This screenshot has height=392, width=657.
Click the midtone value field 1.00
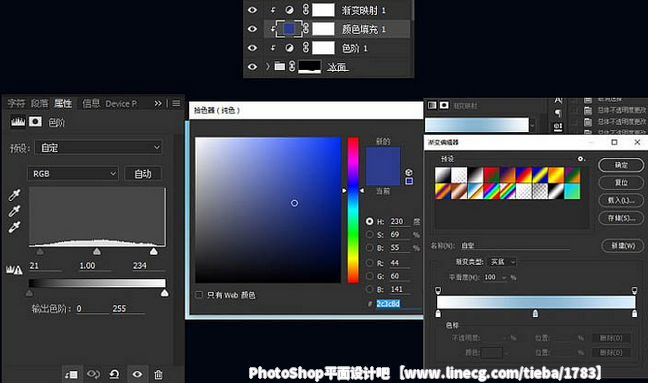(x=95, y=266)
